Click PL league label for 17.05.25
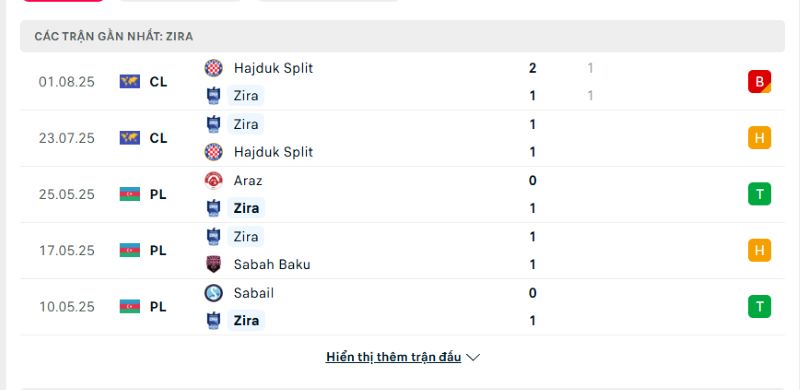This screenshot has width=800, height=390. [158, 251]
